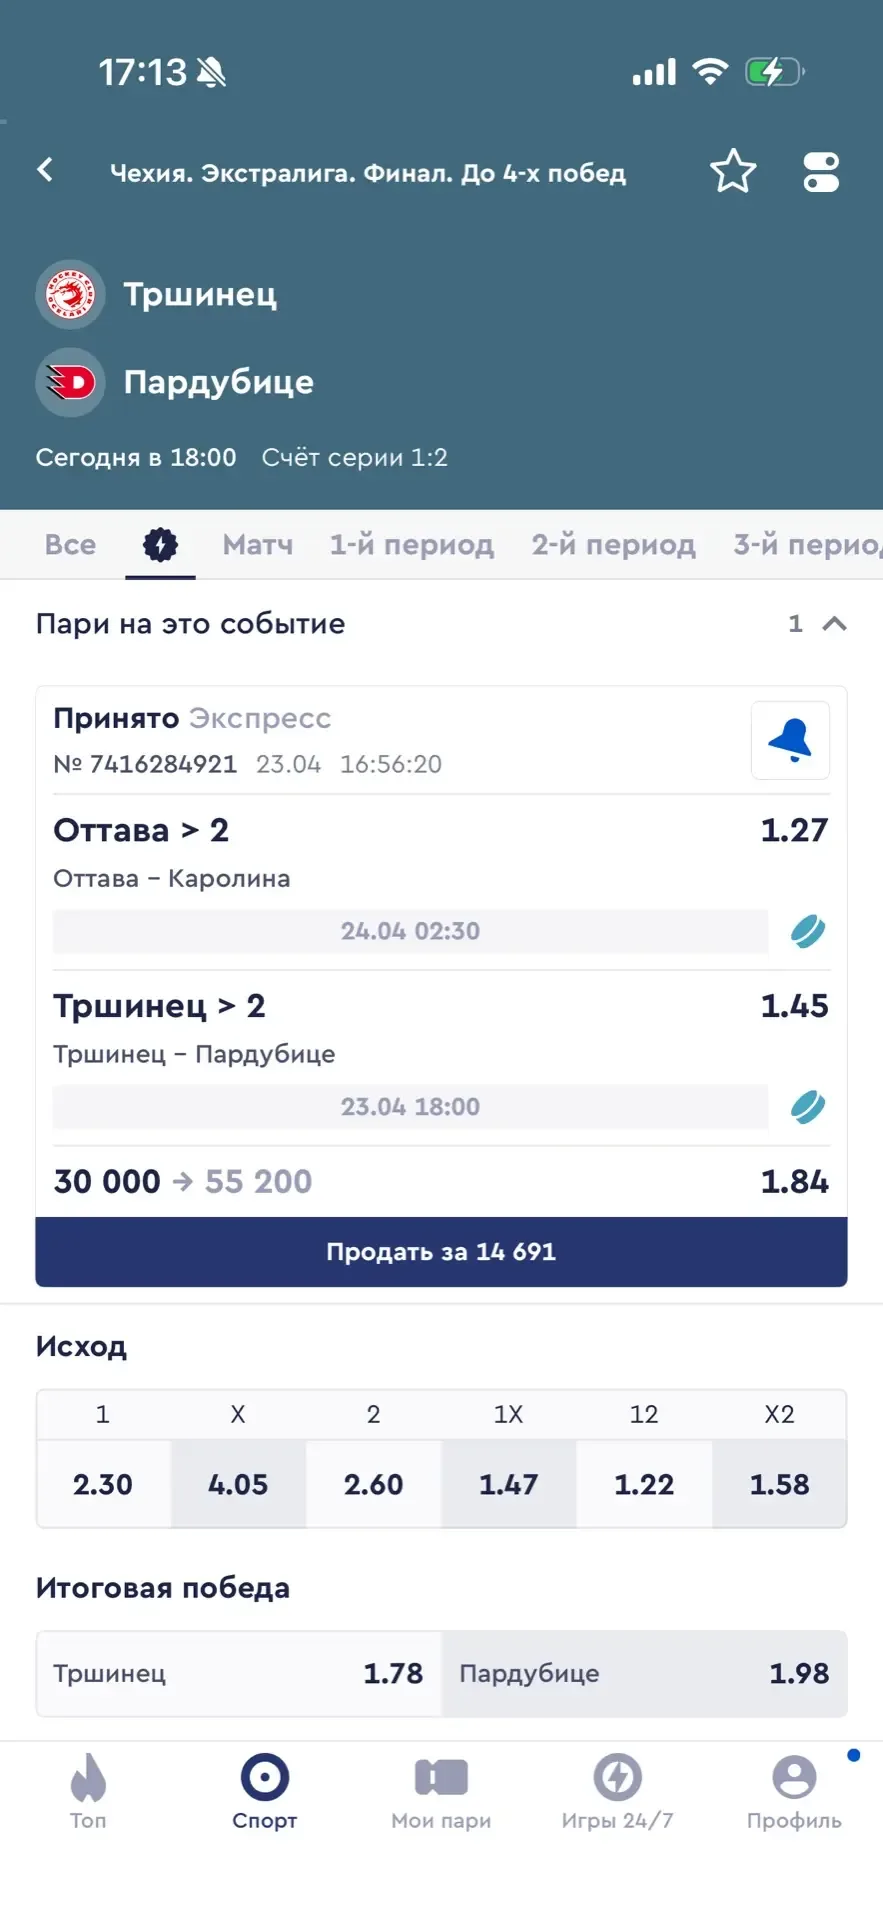Select the lightning badge tab
Viewport: 883px width, 1920px height.
coord(160,545)
